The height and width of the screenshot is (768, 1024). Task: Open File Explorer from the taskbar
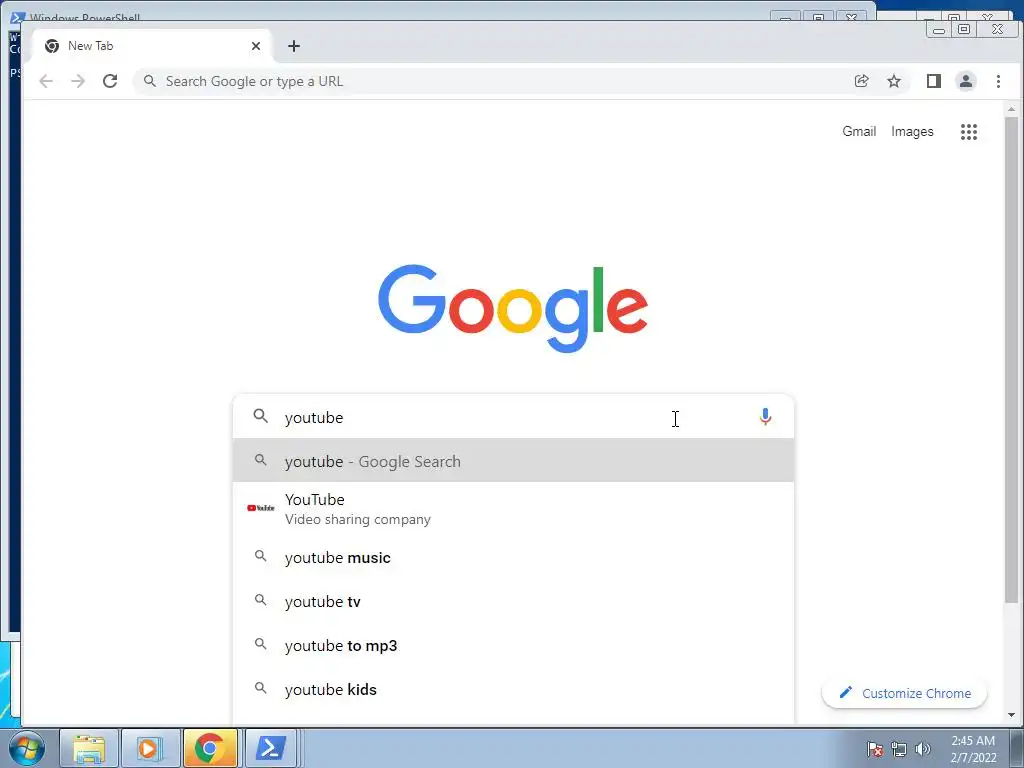pos(89,748)
